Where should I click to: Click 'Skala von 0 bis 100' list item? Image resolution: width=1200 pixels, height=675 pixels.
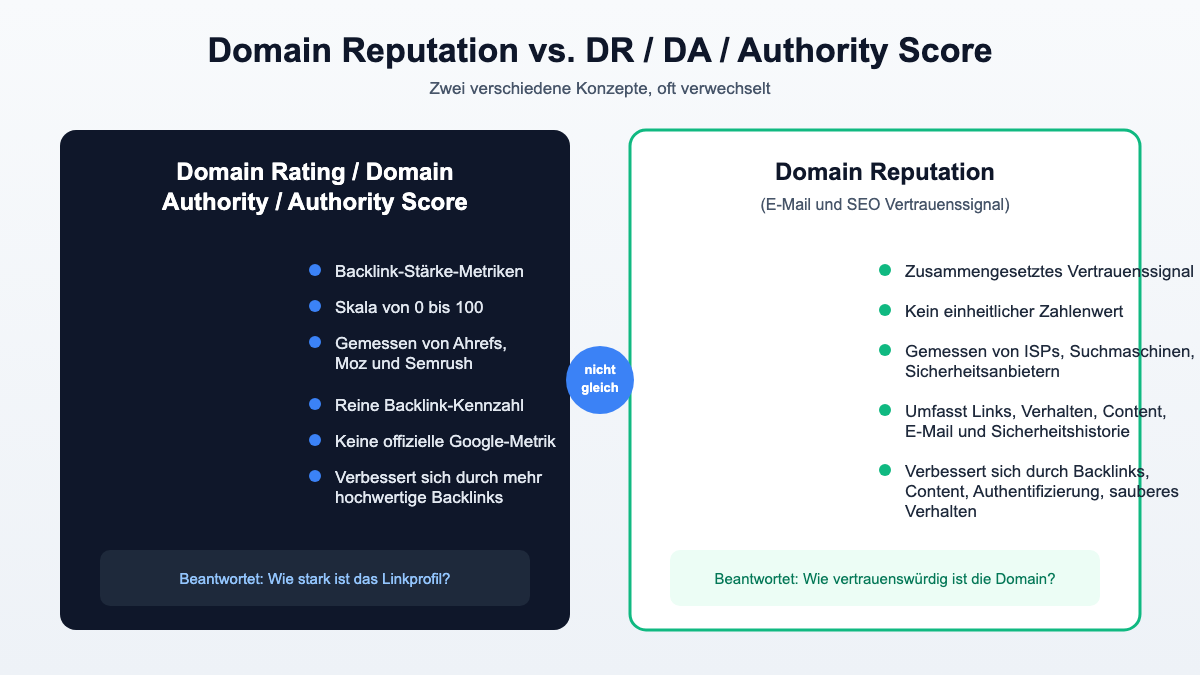point(409,307)
